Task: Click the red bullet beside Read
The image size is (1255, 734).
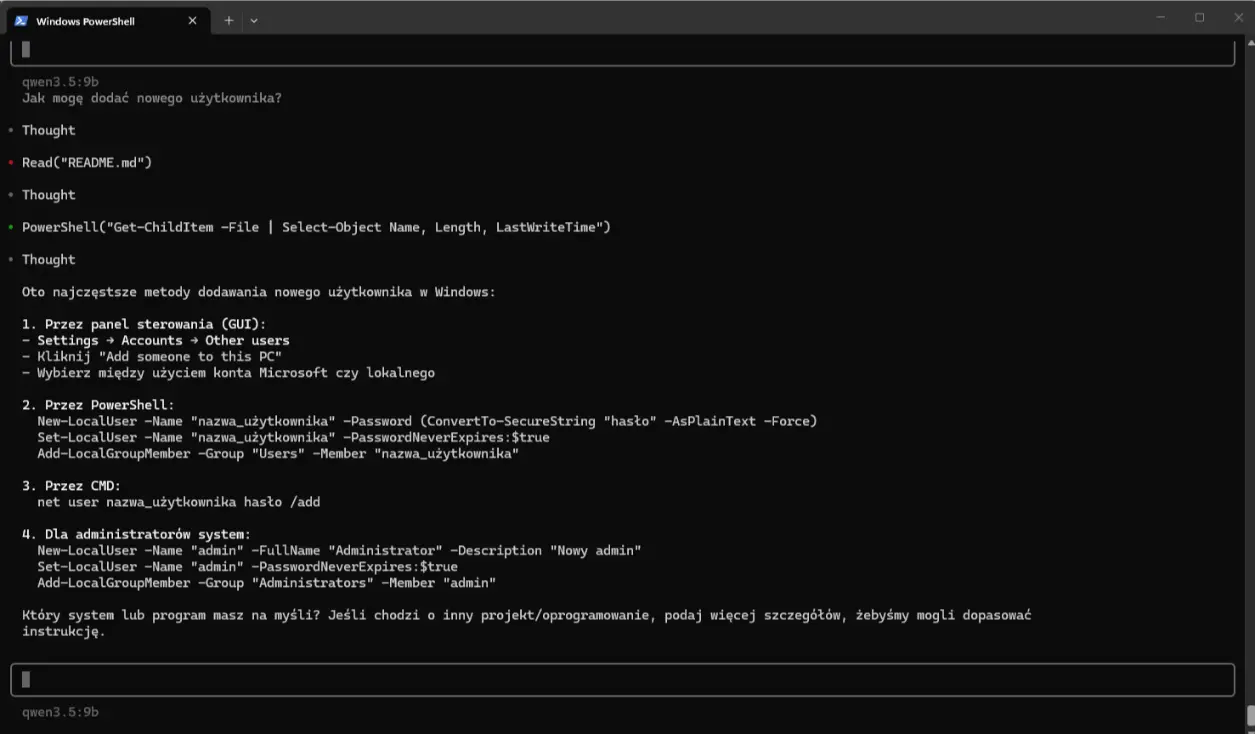Action: [10, 162]
